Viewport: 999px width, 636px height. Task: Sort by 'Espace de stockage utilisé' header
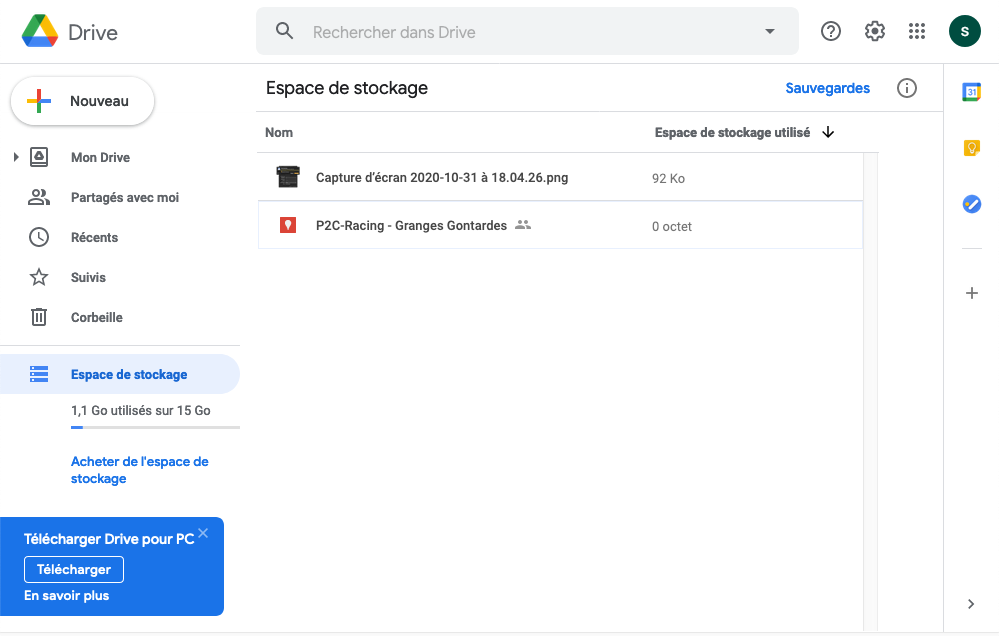tap(733, 133)
